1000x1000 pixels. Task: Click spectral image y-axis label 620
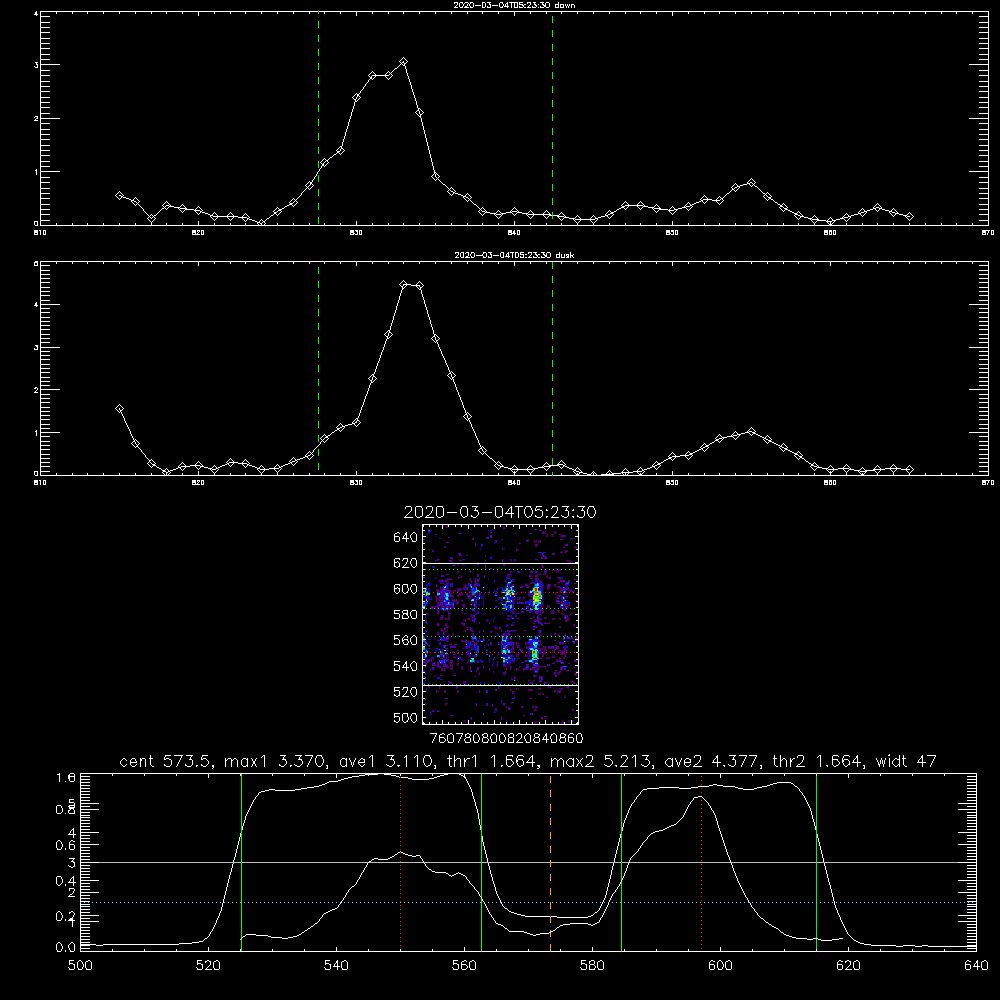click(x=405, y=563)
